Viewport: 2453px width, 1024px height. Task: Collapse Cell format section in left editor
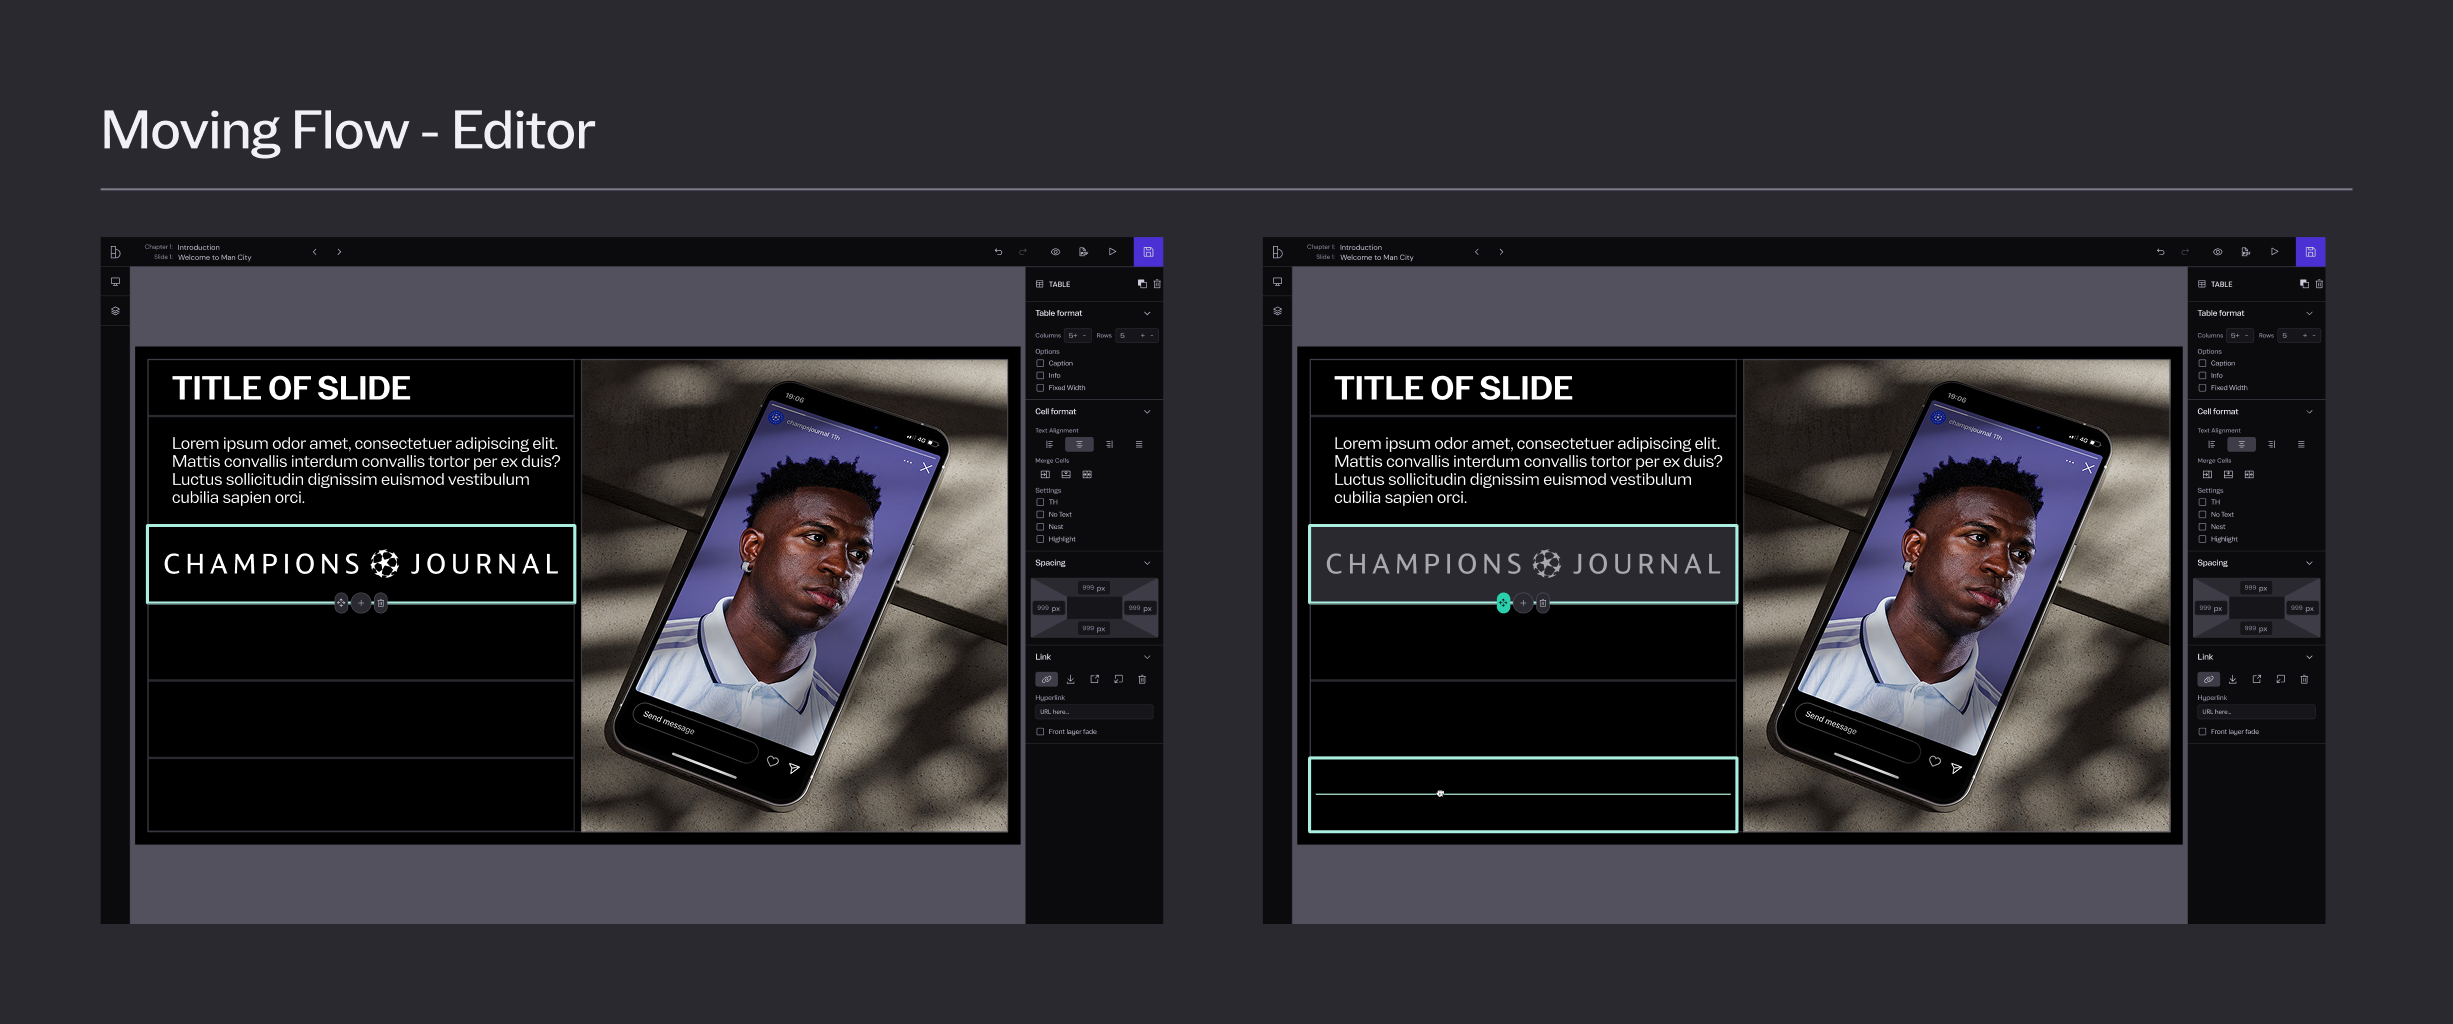[x=1147, y=412]
